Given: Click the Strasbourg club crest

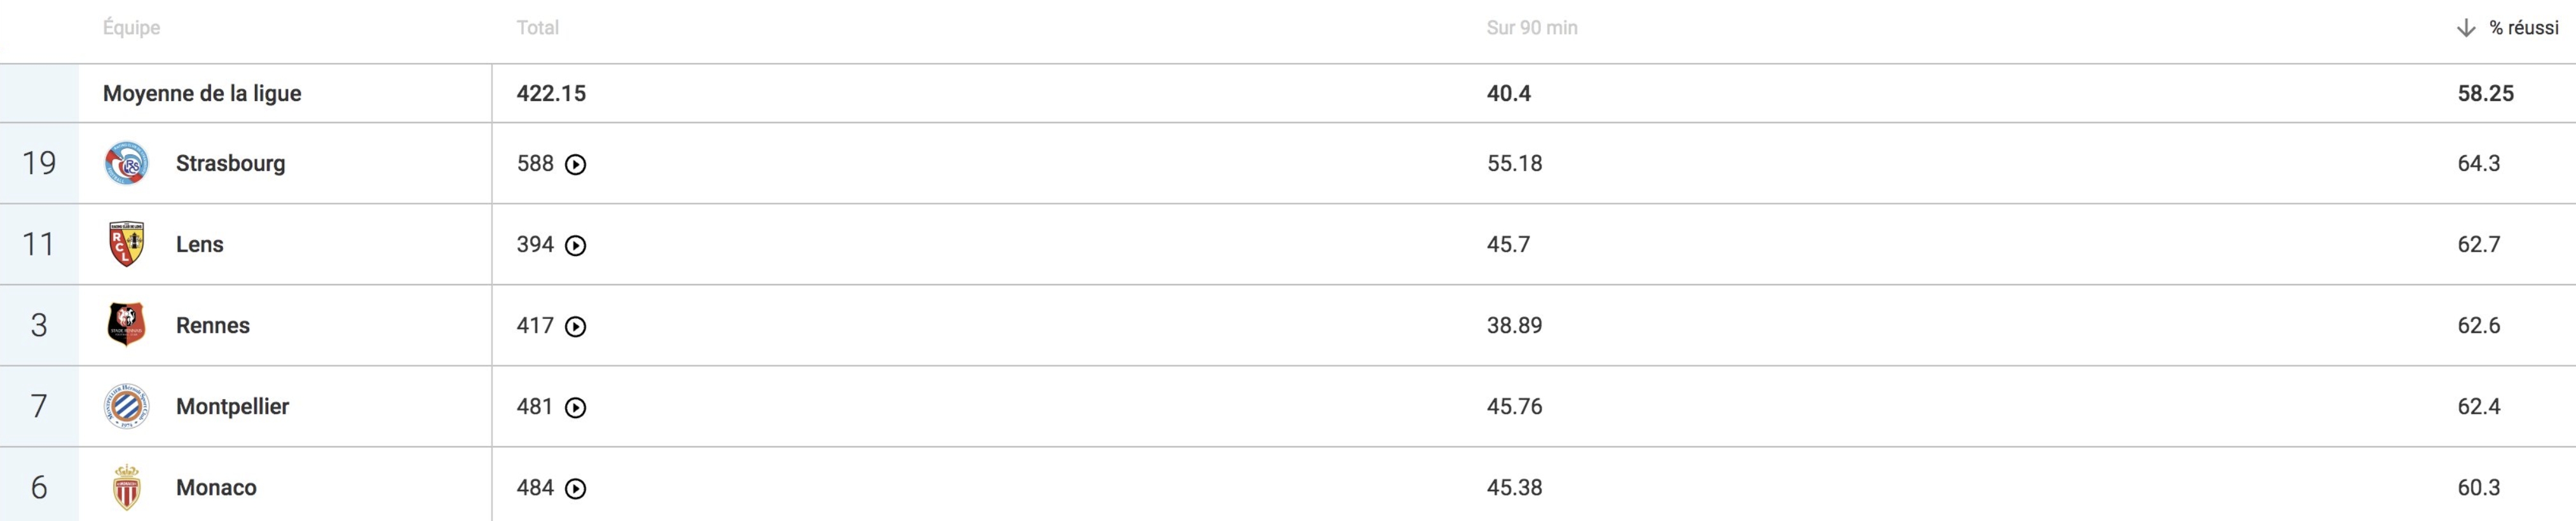Looking at the screenshot, I should [127, 163].
